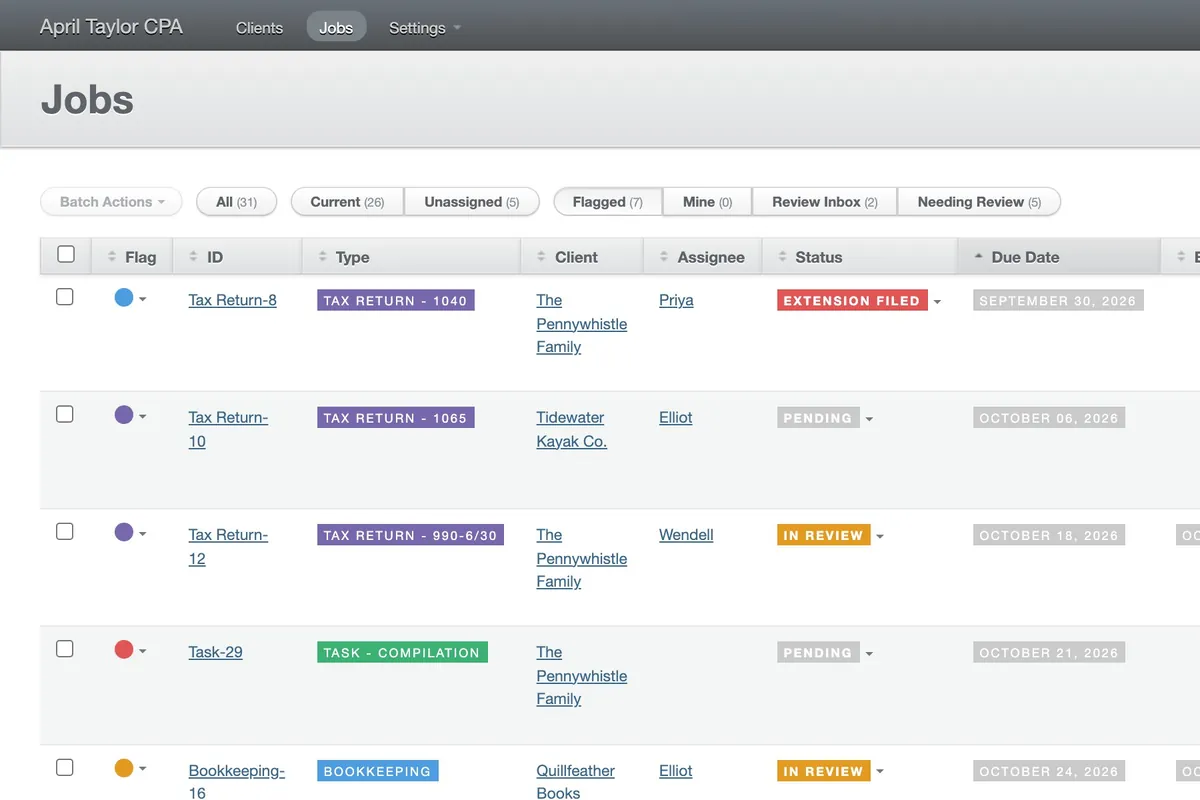Open the Tax Return-12 job link
This screenshot has height=800, width=1200.
pyautogui.click(x=228, y=546)
